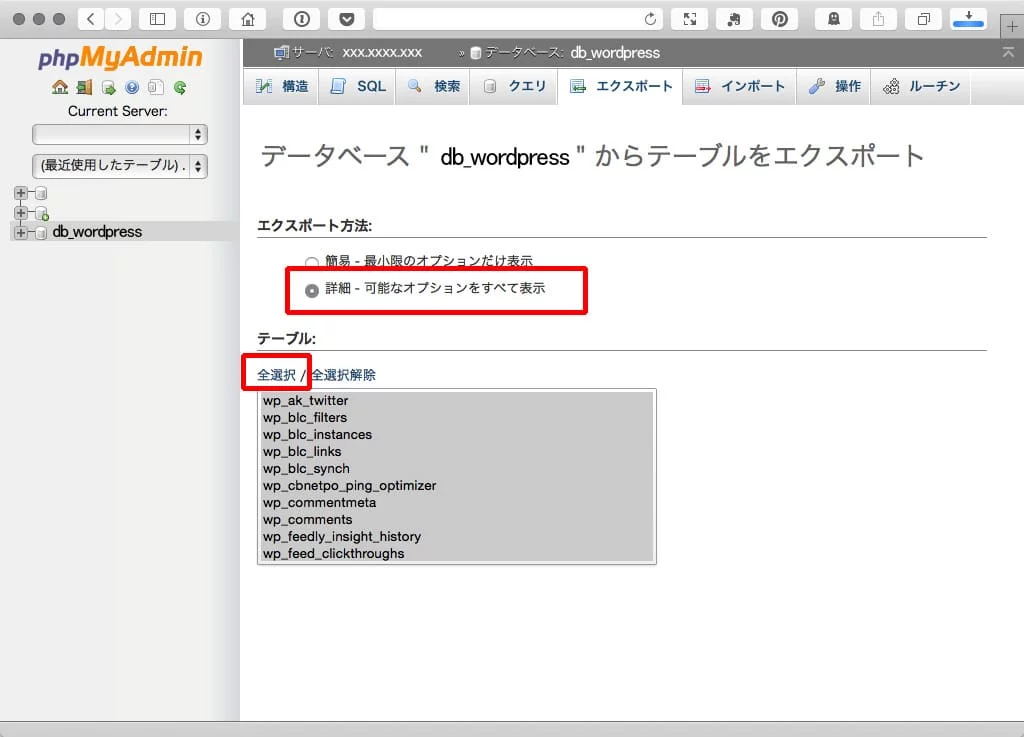Open the 検索 search tab
The image size is (1024, 737).
[433, 86]
